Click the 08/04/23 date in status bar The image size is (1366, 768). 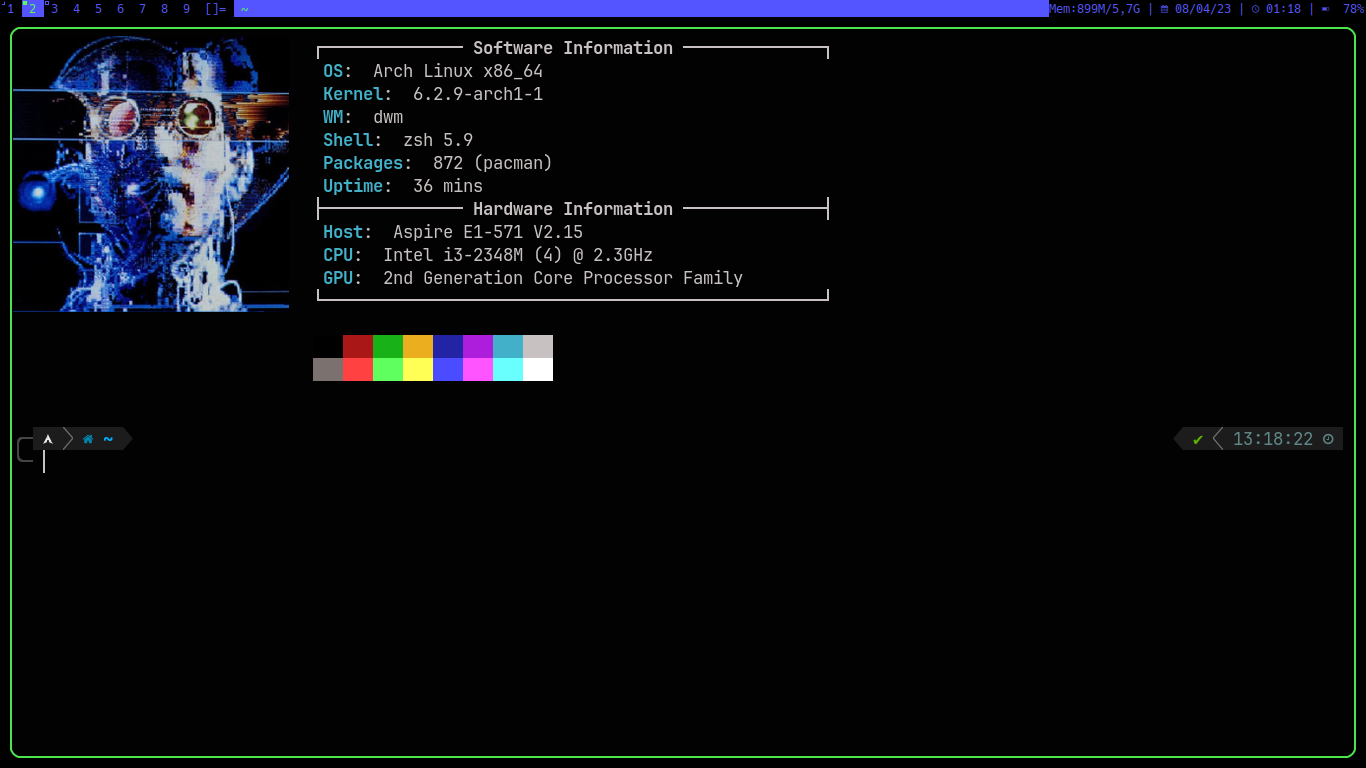coord(1203,9)
